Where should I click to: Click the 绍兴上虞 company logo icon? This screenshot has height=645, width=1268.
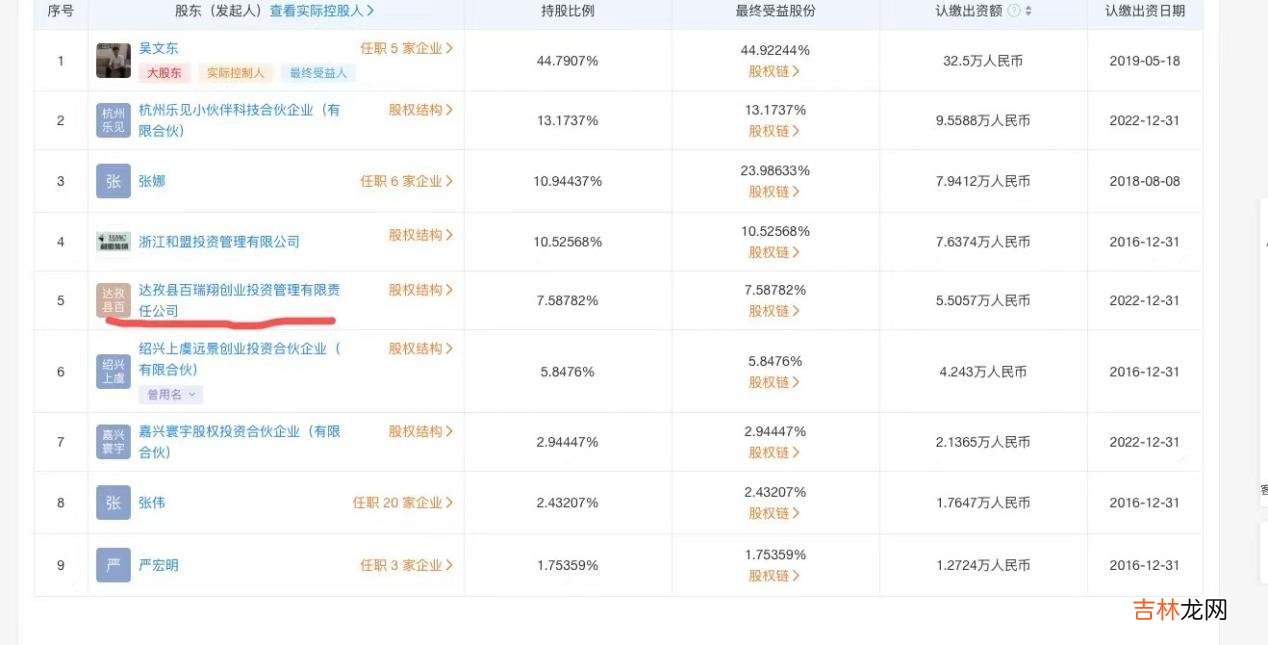113,371
